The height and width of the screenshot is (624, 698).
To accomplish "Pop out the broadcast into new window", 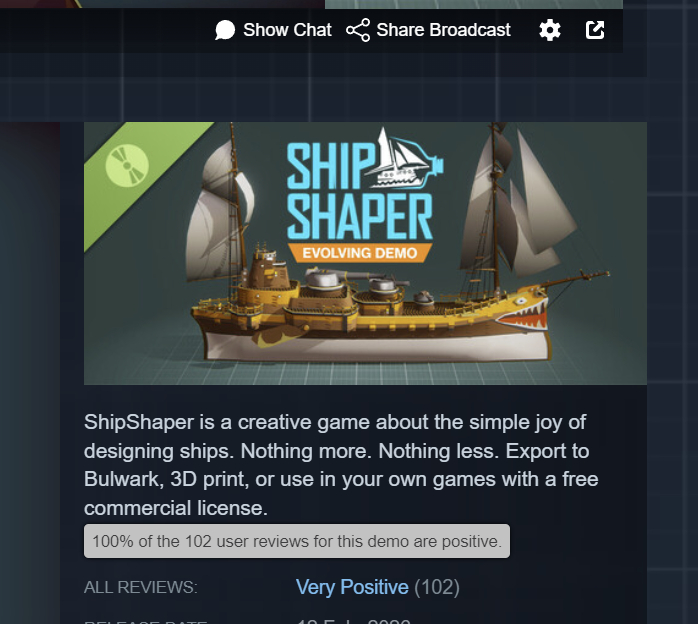I will pos(595,30).
